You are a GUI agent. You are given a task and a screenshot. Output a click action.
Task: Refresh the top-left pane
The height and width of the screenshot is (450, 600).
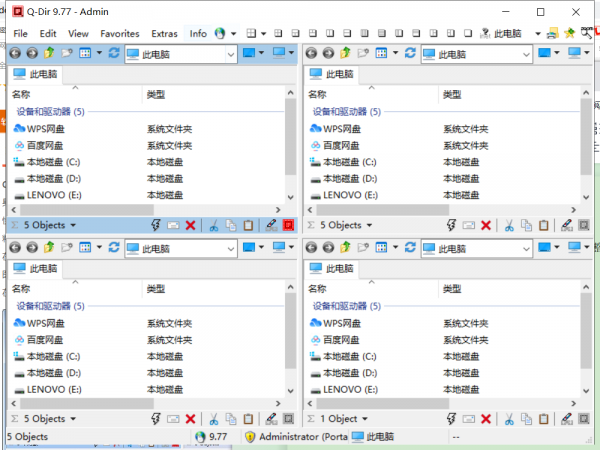coord(114,52)
